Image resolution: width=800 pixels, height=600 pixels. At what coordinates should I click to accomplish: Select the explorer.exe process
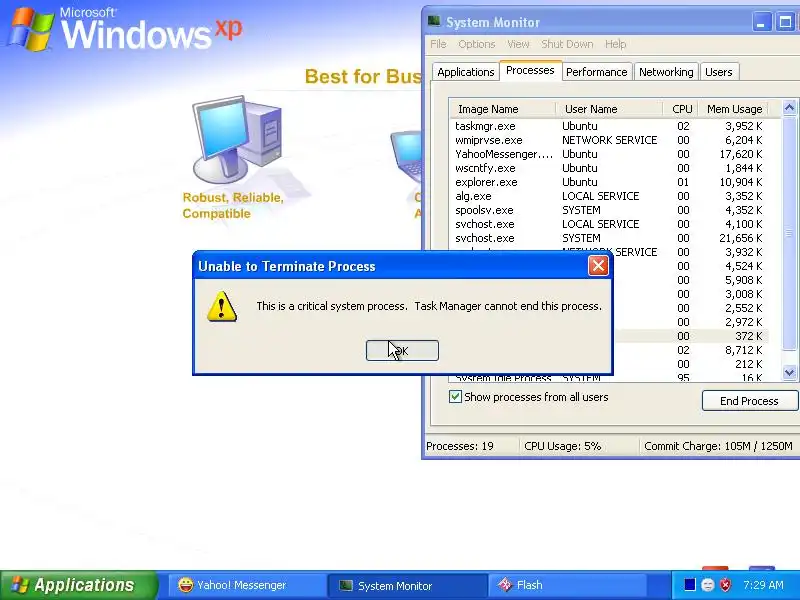coord(609,182)
